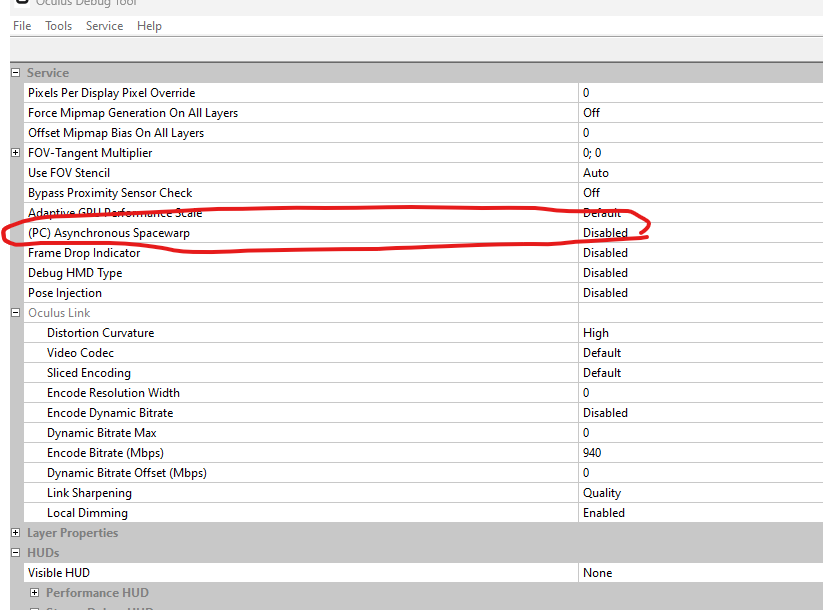Select the Dynamic Bitrate Max label
The height and width of the screenshot is (610, 823).
pos(102,433)
